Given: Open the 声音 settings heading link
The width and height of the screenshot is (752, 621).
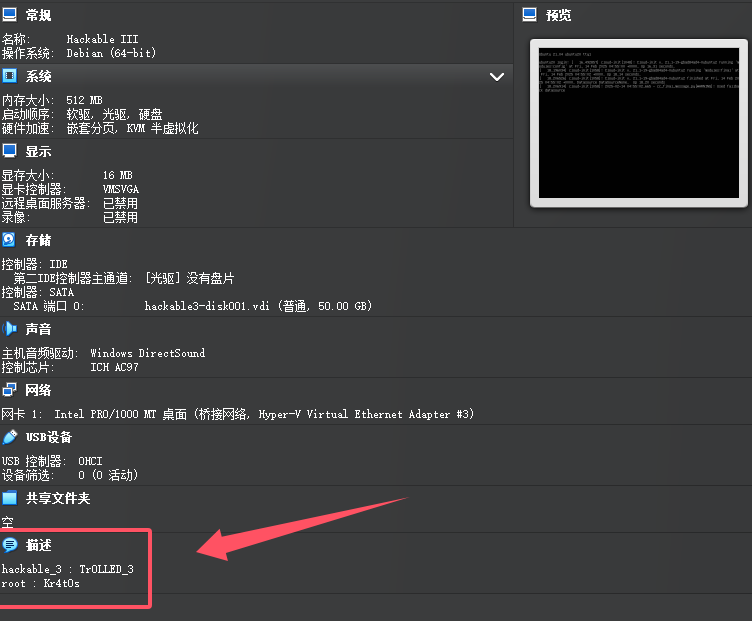Looking at the screenshot, I should [39, 329].
